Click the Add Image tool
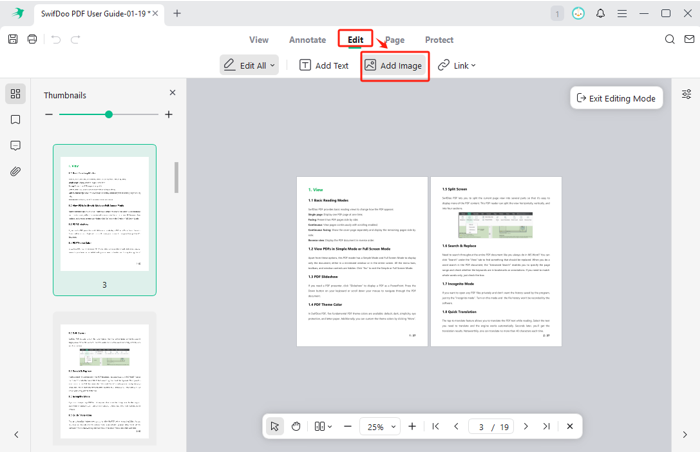This screenshot has height=453, width=700. point(393,65)
